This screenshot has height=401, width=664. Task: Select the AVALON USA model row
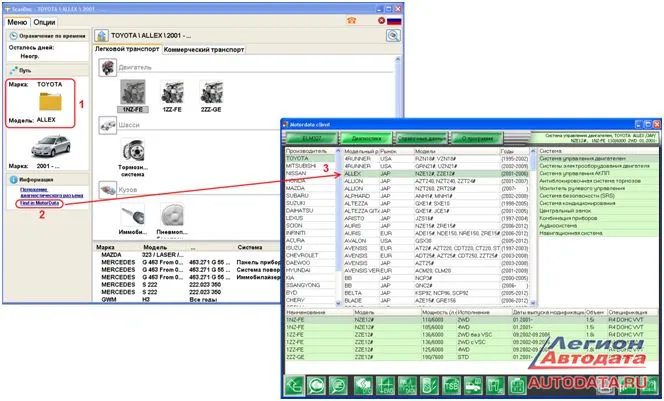(436, 241)
